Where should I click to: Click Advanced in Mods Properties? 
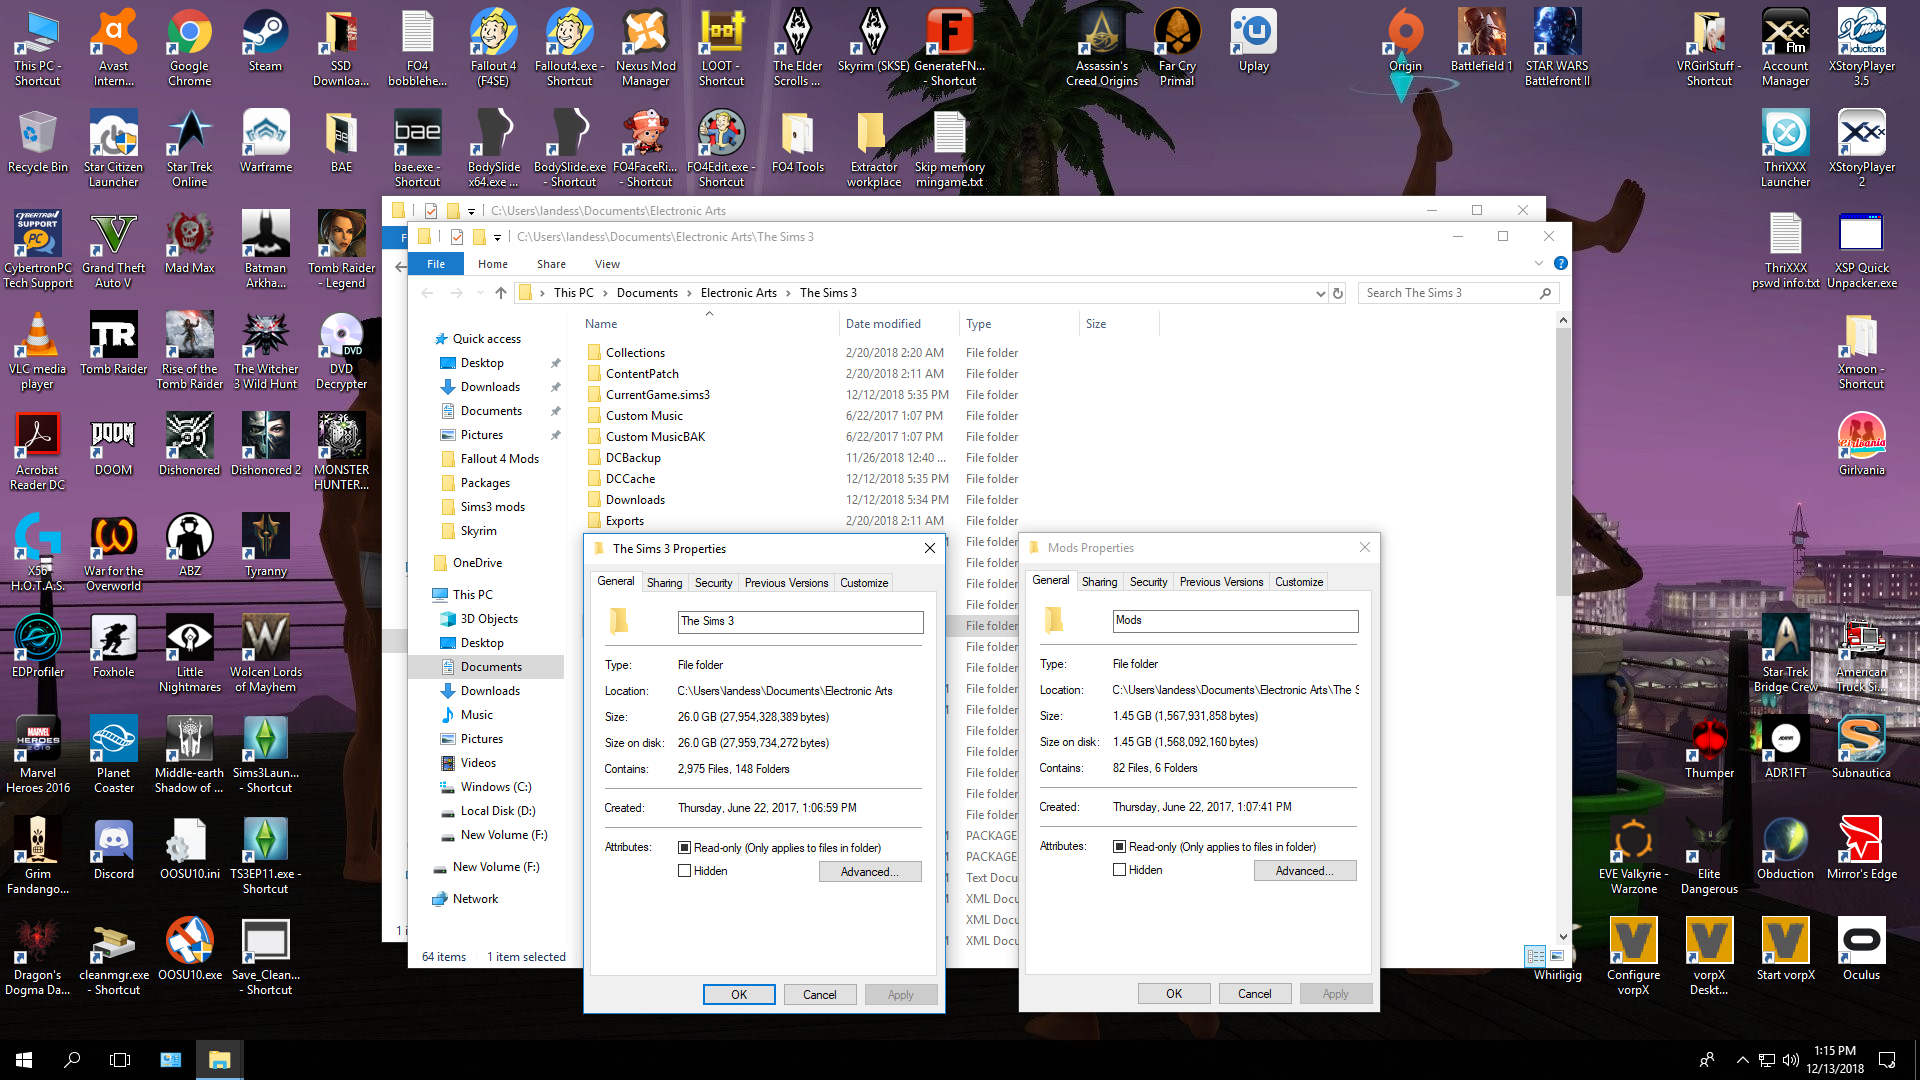click(x=1305, y=871)
